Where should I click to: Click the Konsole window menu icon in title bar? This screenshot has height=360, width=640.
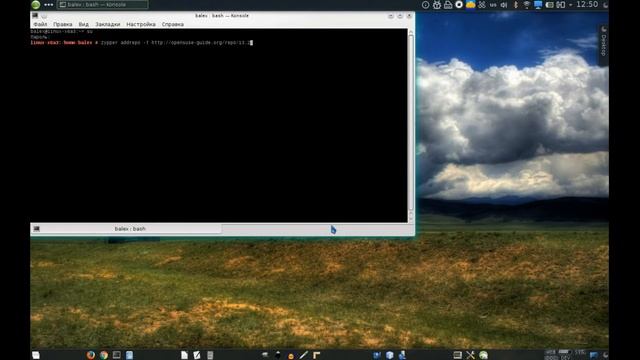point(35,16)
